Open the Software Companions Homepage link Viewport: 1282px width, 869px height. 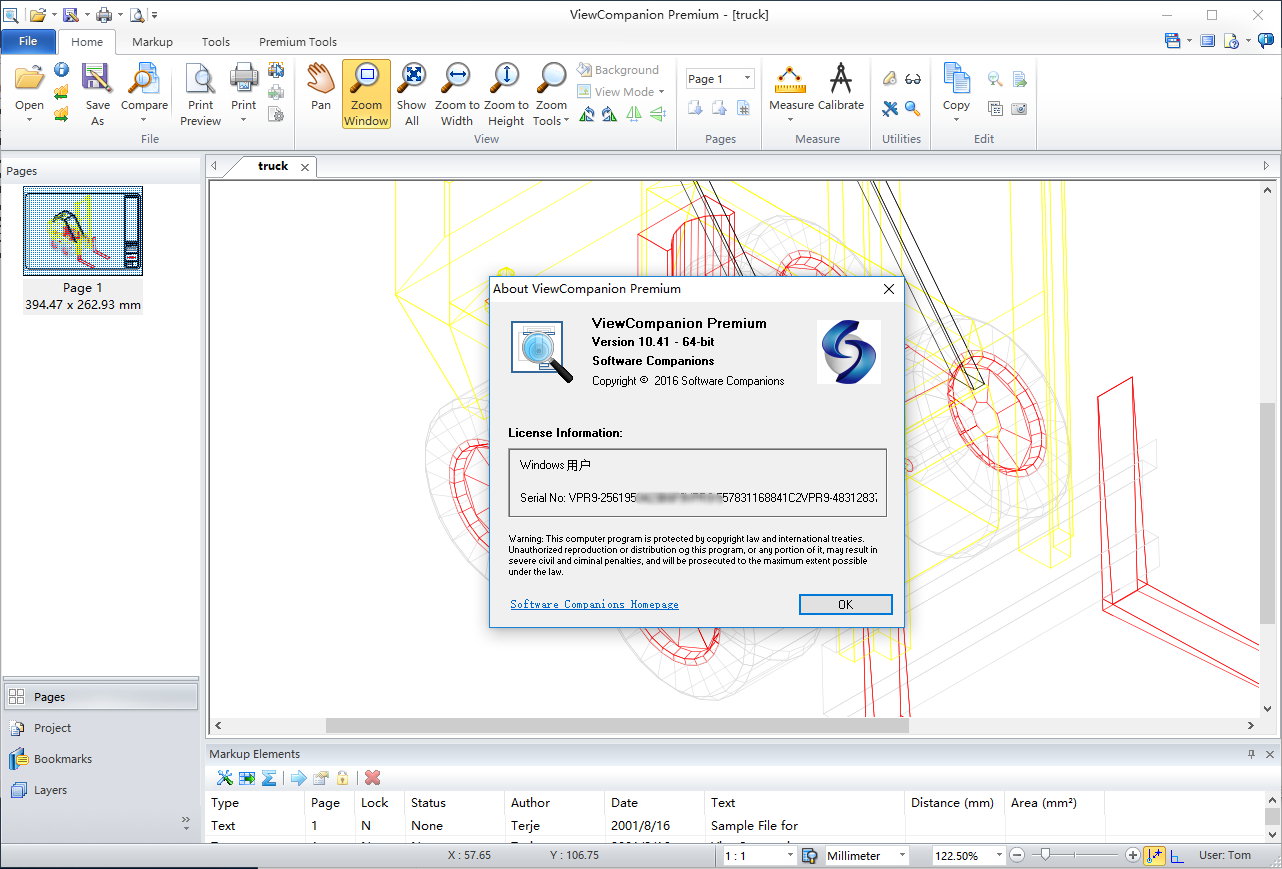[594, 604]
